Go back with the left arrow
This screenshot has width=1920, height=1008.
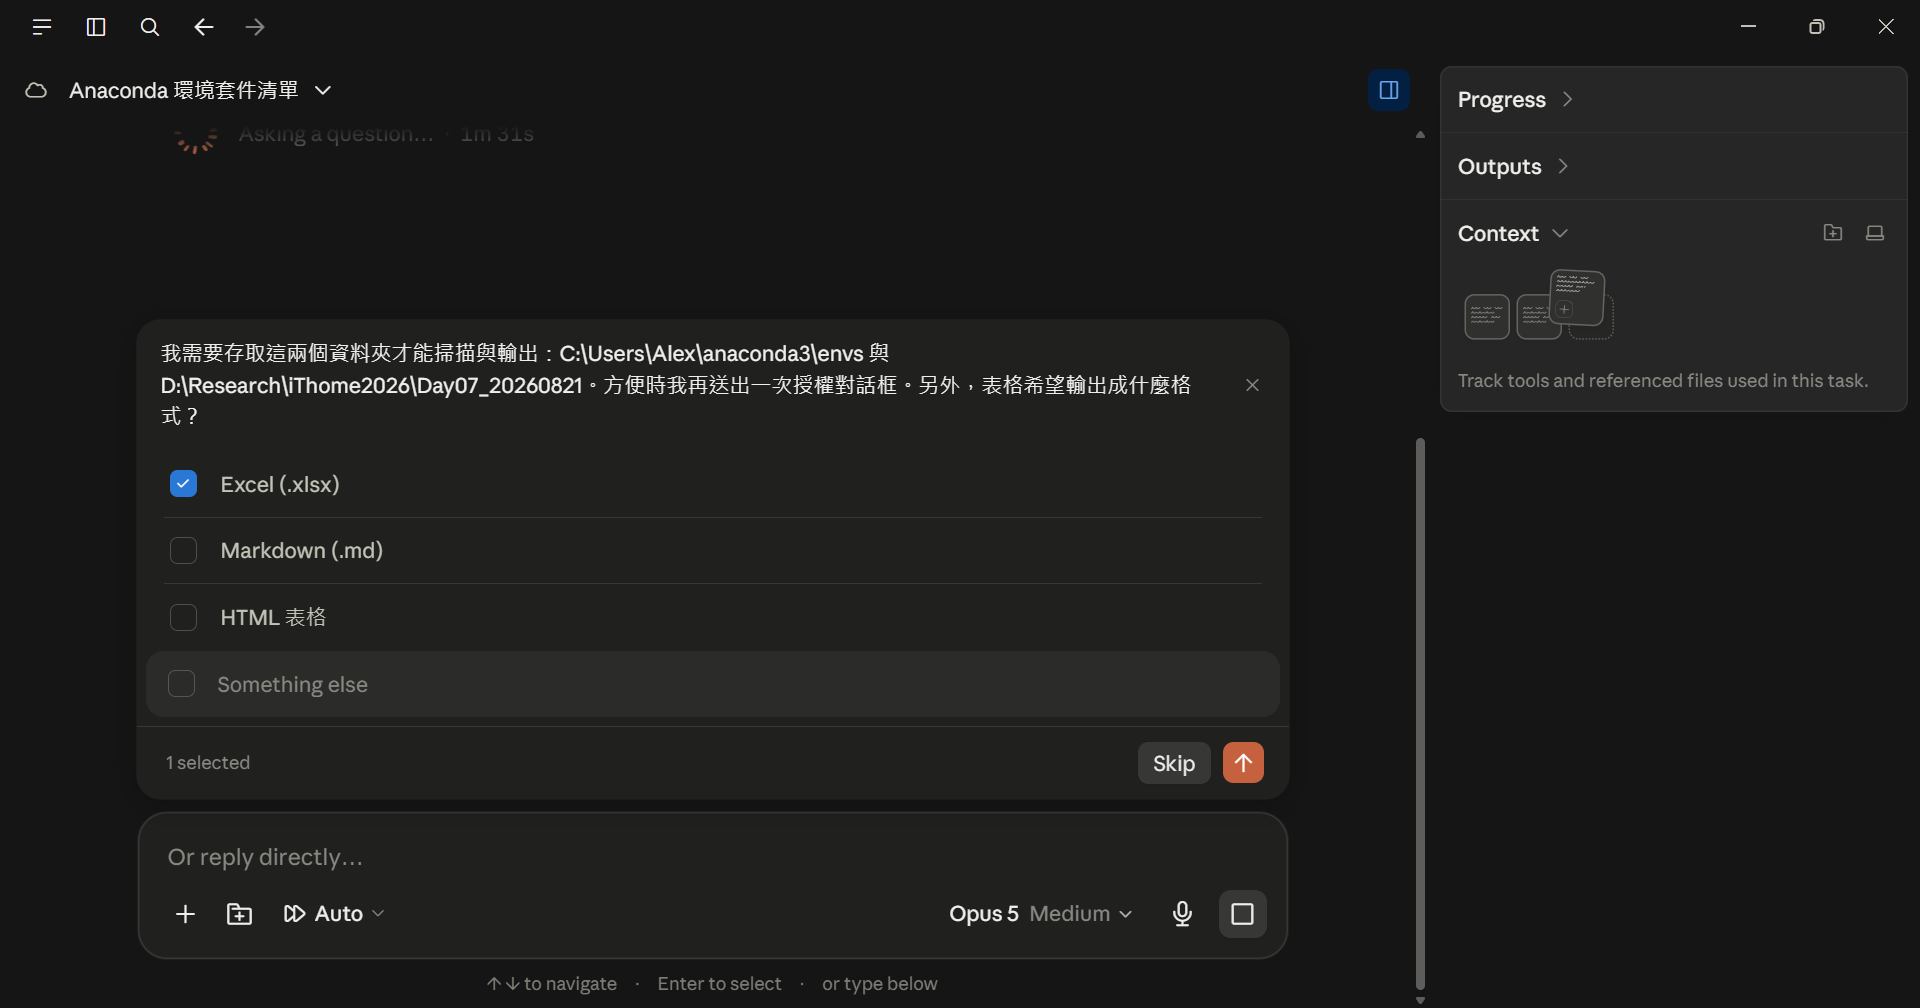pyautogui.click(x=204, y=27)
